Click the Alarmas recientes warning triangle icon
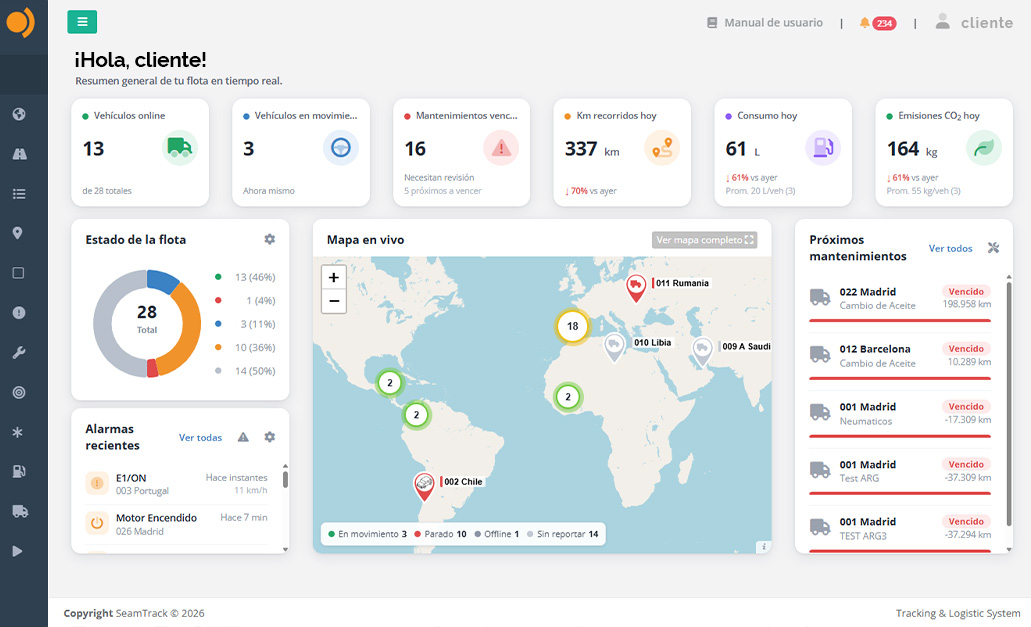The width and height of the screenshot is (1031, 627). click(x=243, y=437)
